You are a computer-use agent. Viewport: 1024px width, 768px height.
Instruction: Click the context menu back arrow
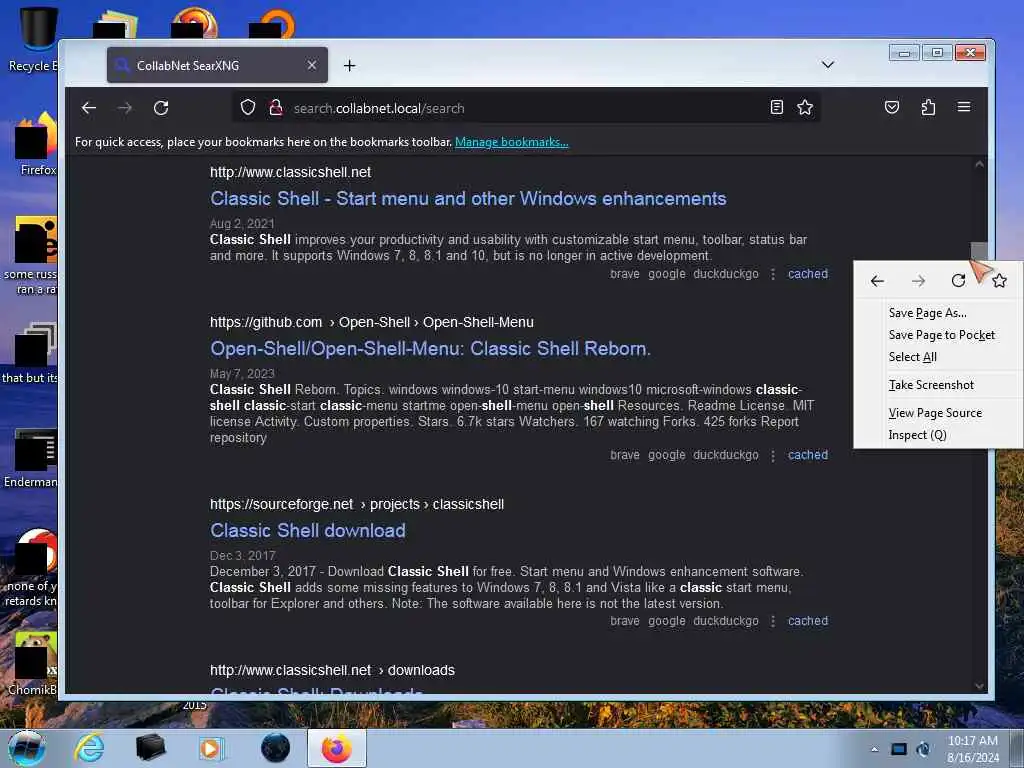point(877,281)
